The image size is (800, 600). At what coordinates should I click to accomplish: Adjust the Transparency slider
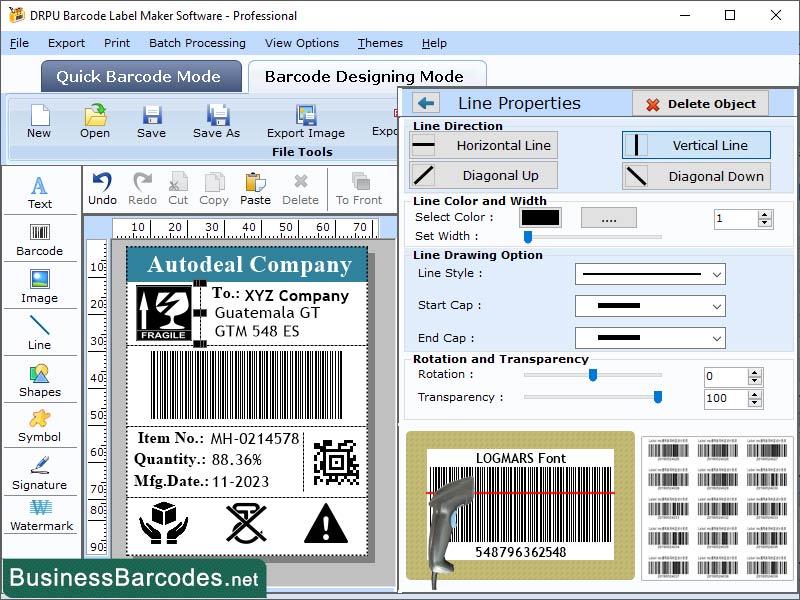657,397
